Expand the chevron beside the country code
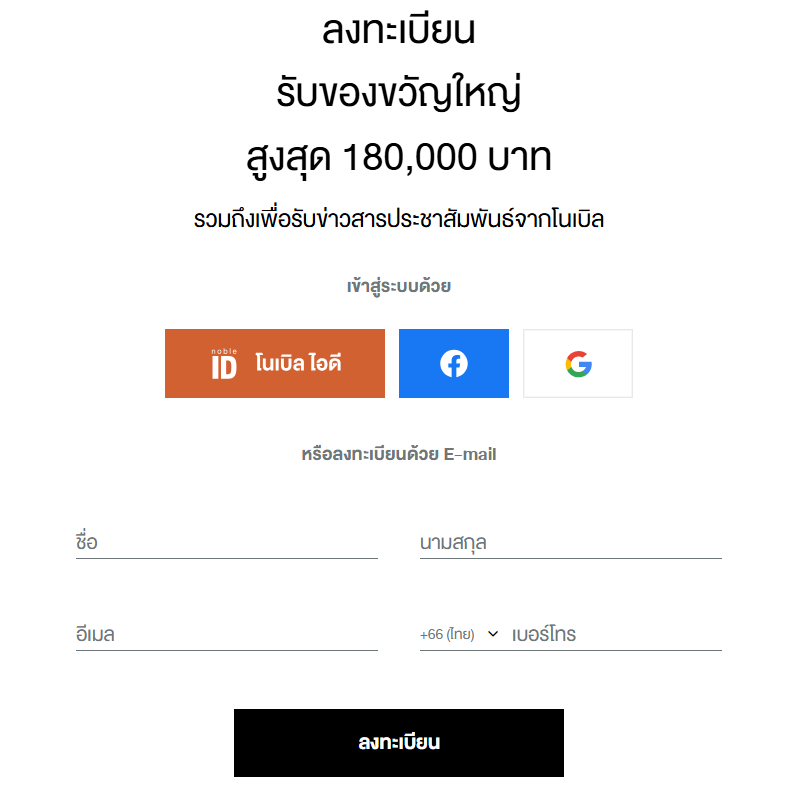Screen dimensions: 801x789 click(493, 634)
